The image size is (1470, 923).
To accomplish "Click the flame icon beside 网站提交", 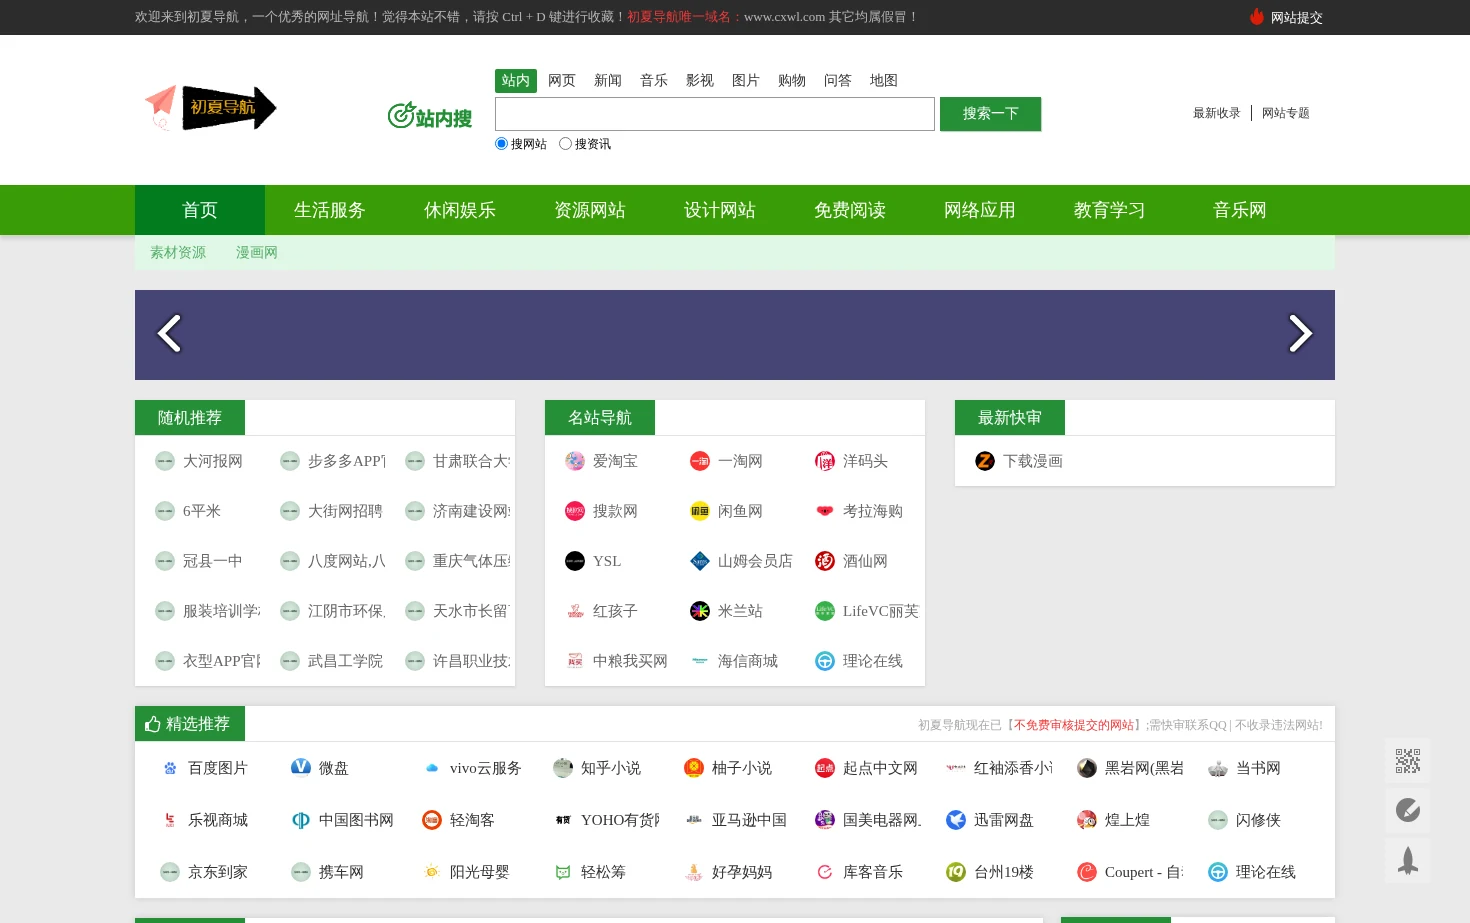I will [1257, 17].
